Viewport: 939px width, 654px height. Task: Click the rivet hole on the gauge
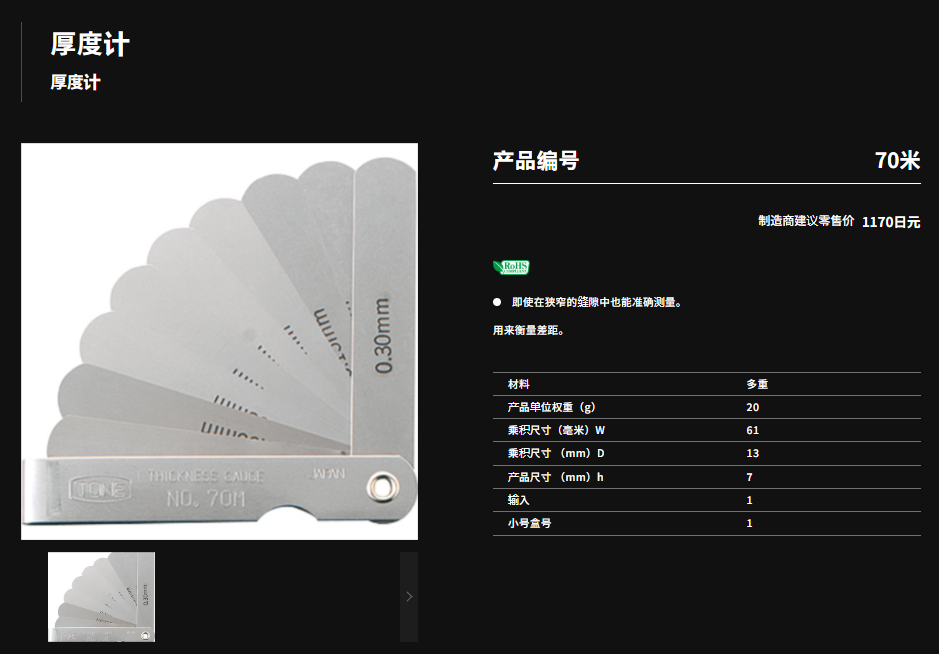[381, 486]
